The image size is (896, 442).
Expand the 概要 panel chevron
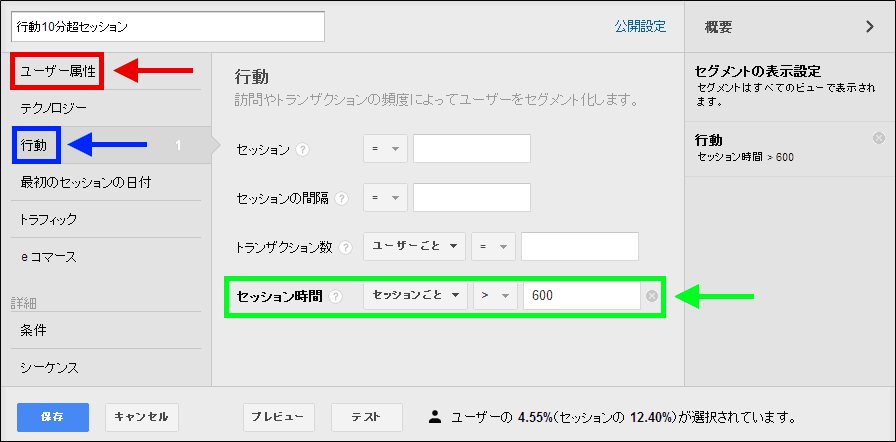pyautogui.click(x=870, y=27)
